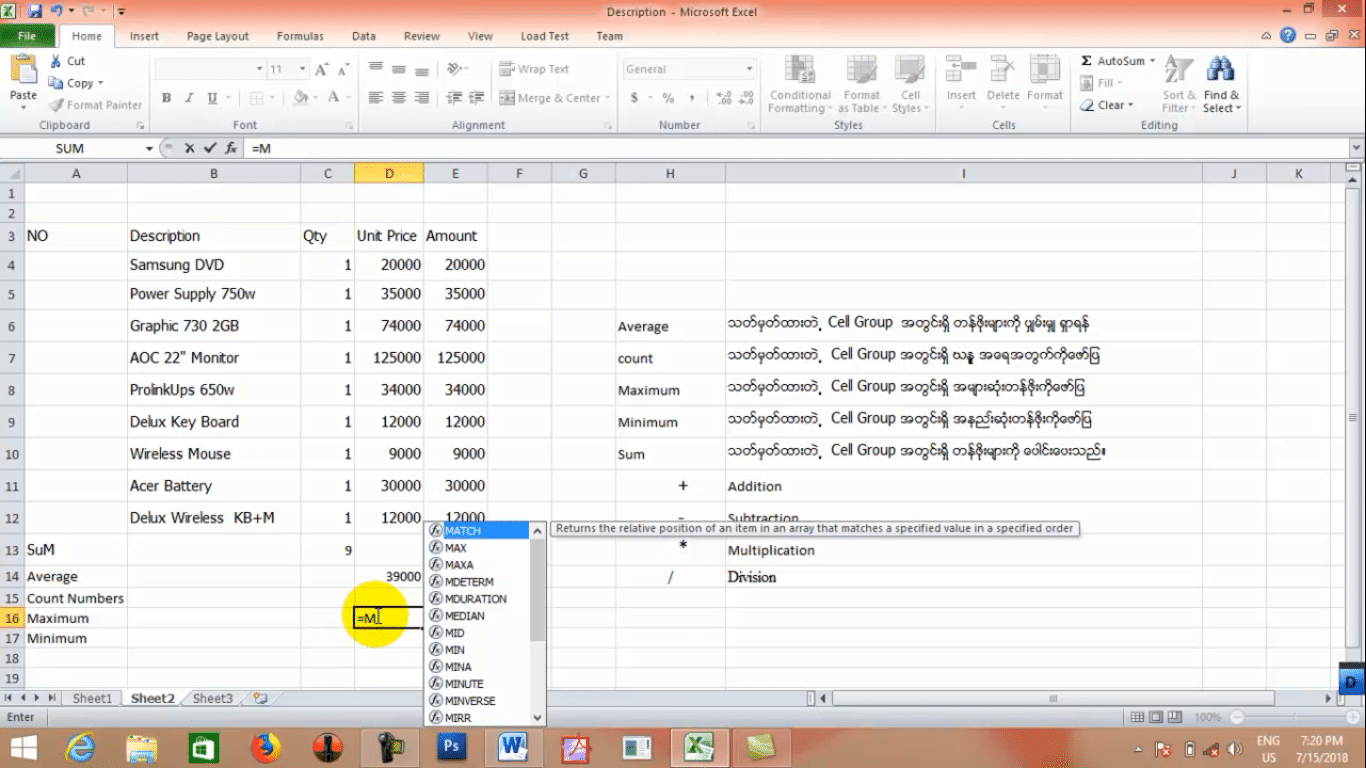Decrease decimal places
Viewport: 1366px width, 768px height.
point(747,98)
